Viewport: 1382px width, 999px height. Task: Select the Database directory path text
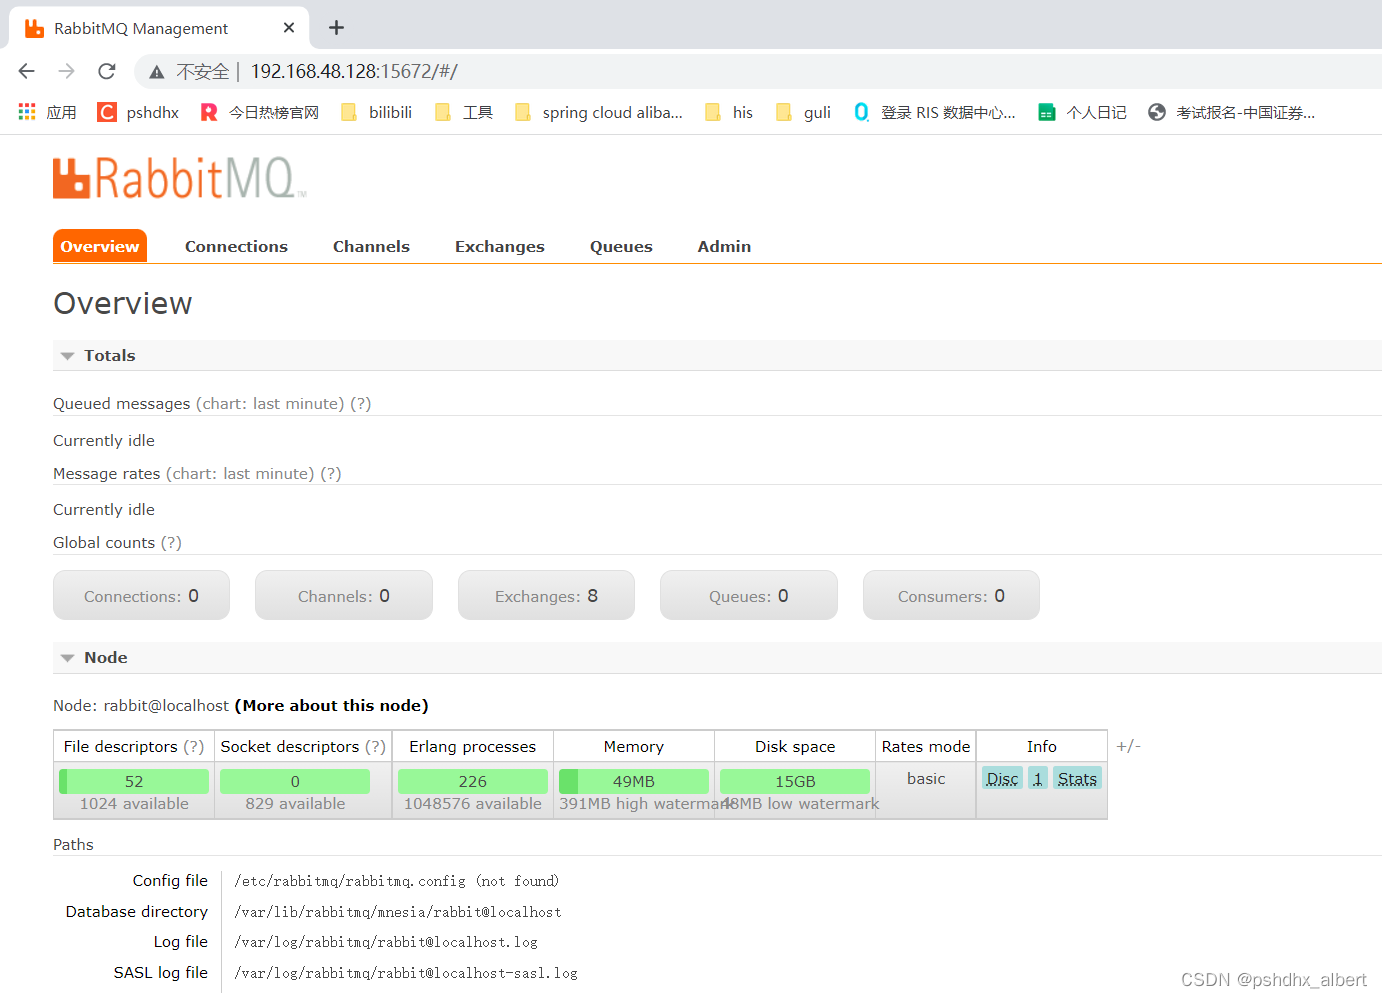click(398, 912)
